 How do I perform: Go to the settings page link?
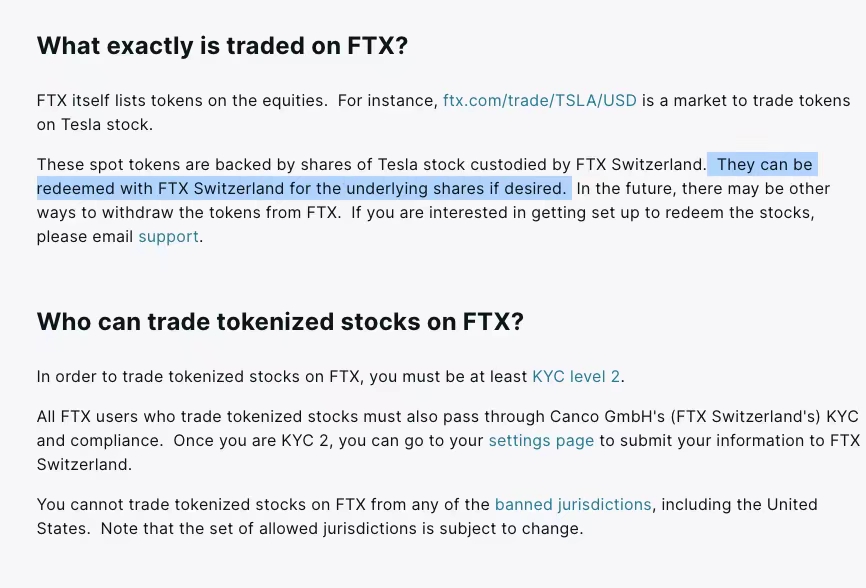coord(541,441)
